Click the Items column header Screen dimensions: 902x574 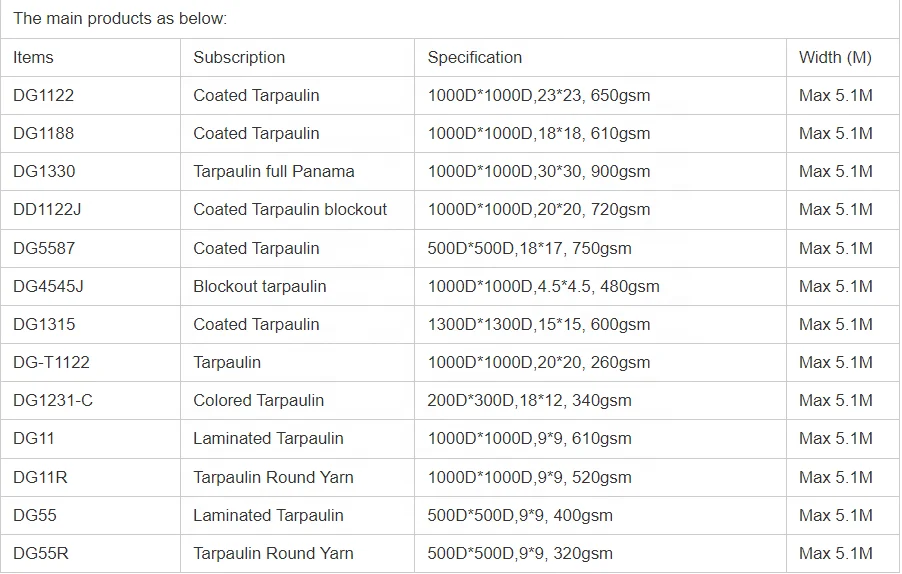(x=33, y=58)
